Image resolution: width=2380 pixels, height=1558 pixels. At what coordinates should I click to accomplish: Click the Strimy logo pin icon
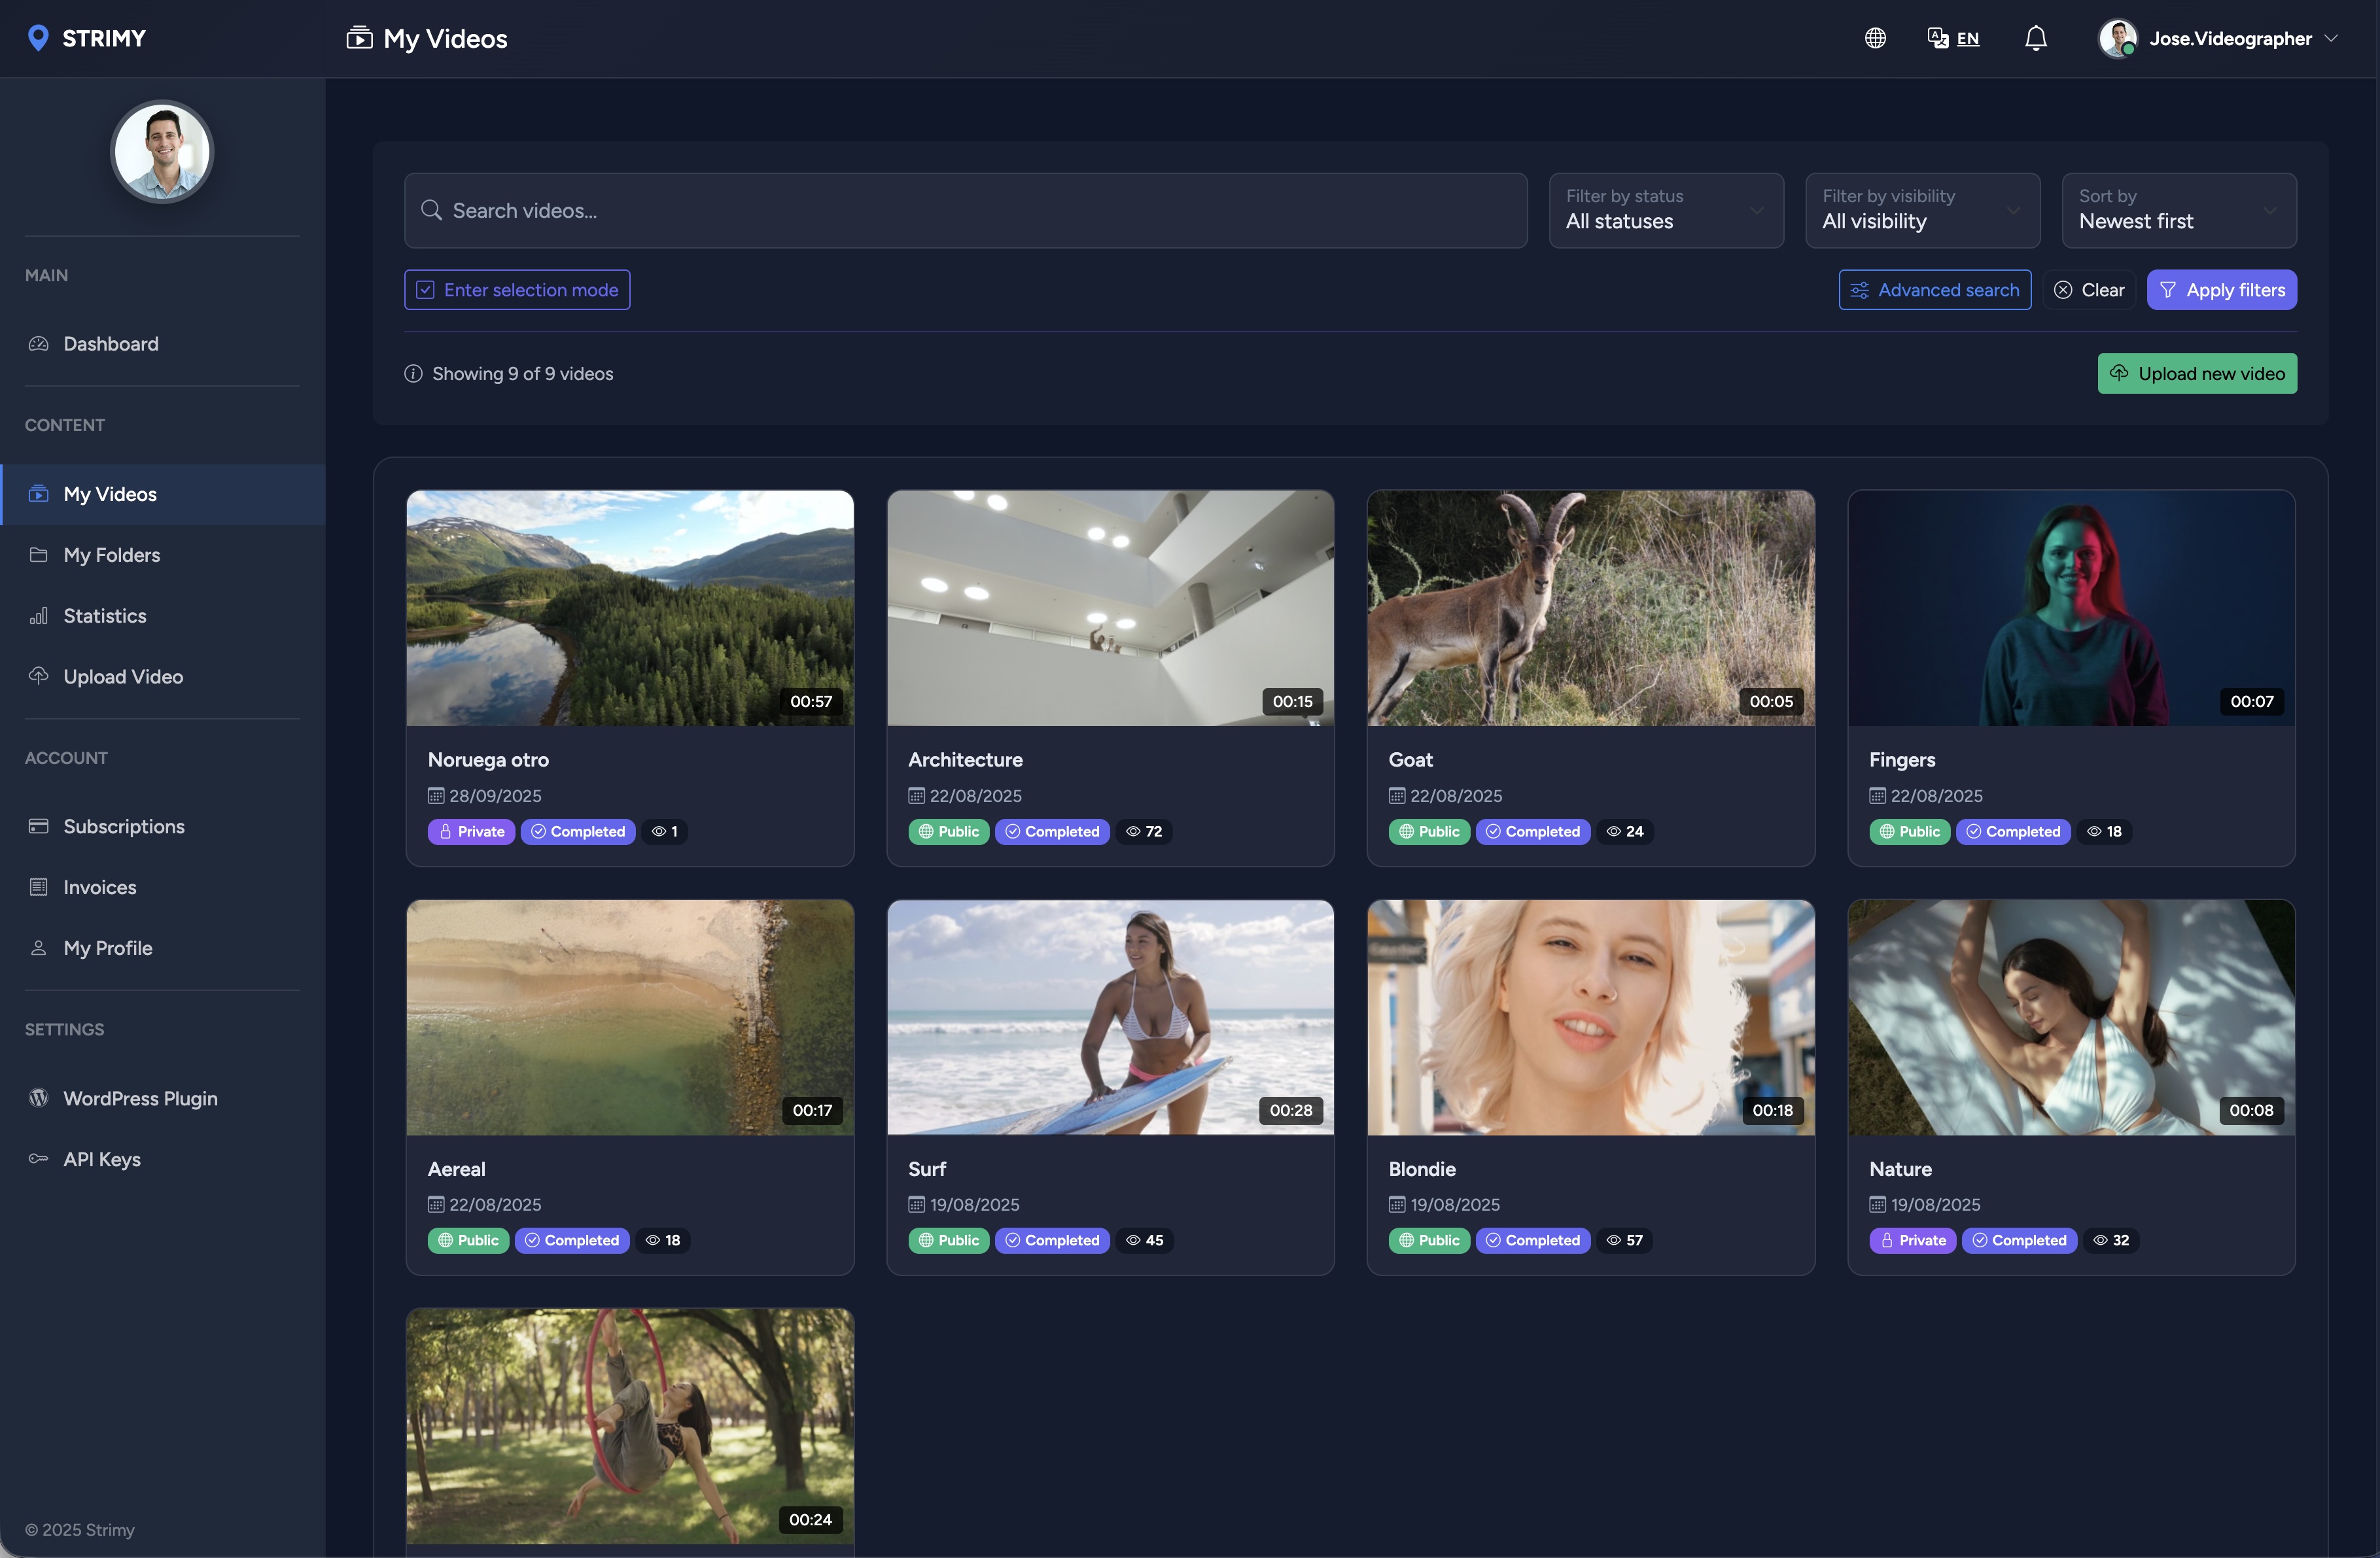(x=38, y=38)
